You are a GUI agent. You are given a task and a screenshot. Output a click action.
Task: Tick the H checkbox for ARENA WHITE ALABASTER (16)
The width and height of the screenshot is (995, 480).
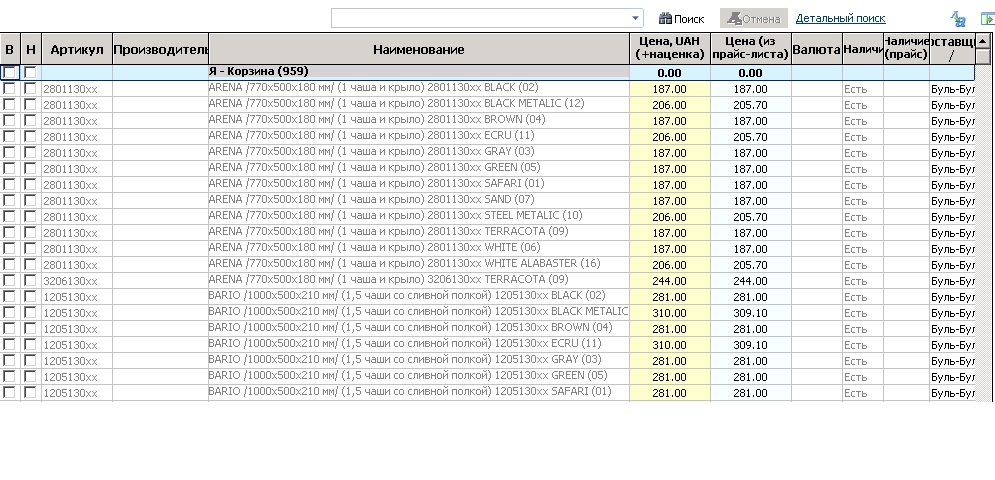click(x=30, y=264)
